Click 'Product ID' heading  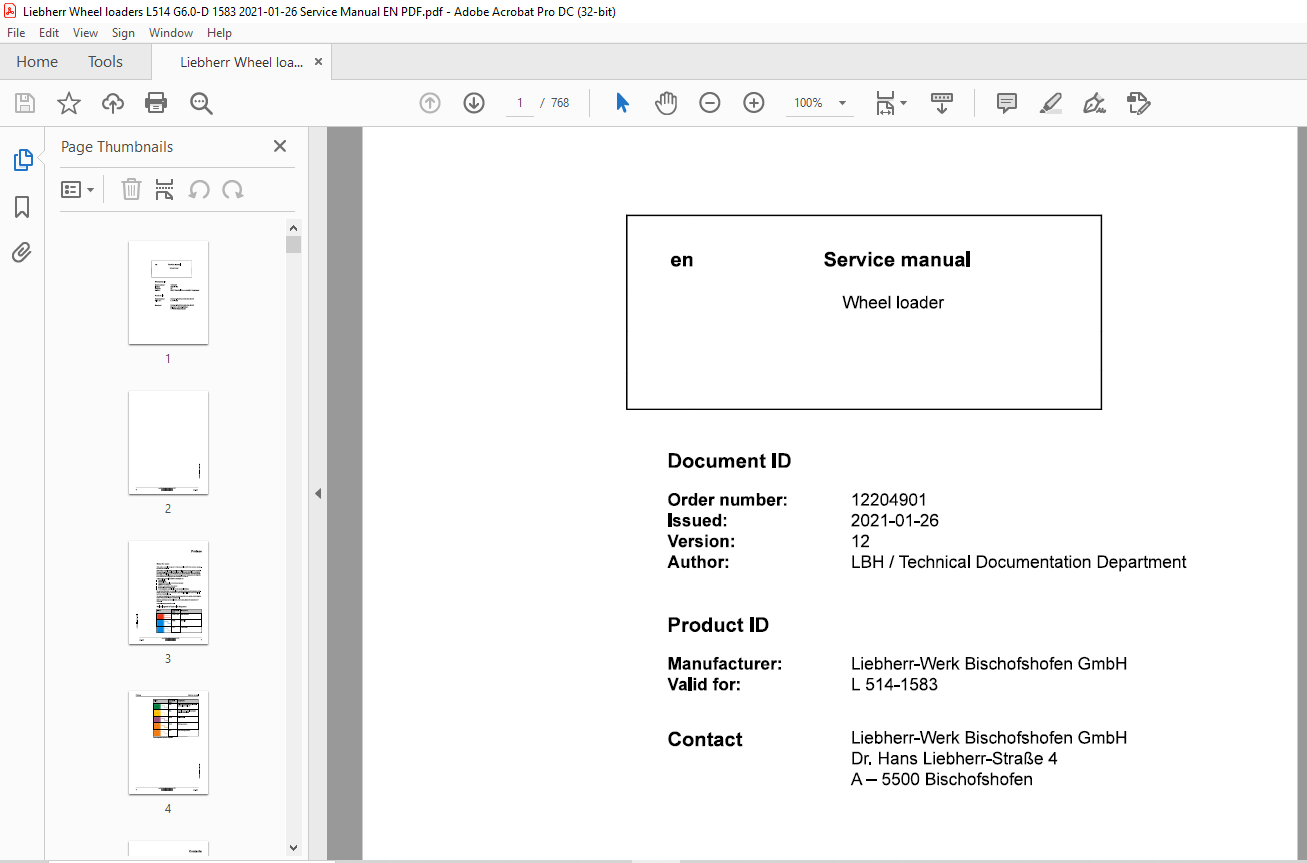[718, 625]
